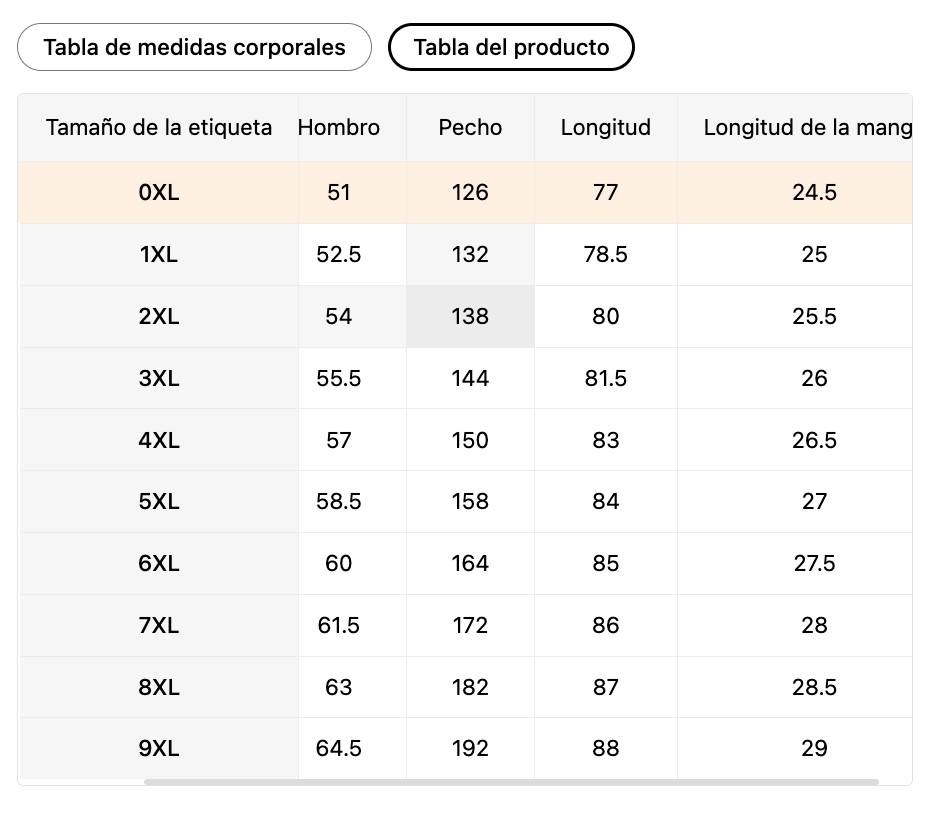Click the Tamaño de la etiqueta header
This screenshot has height=816, width=940.
click(159, 128)
